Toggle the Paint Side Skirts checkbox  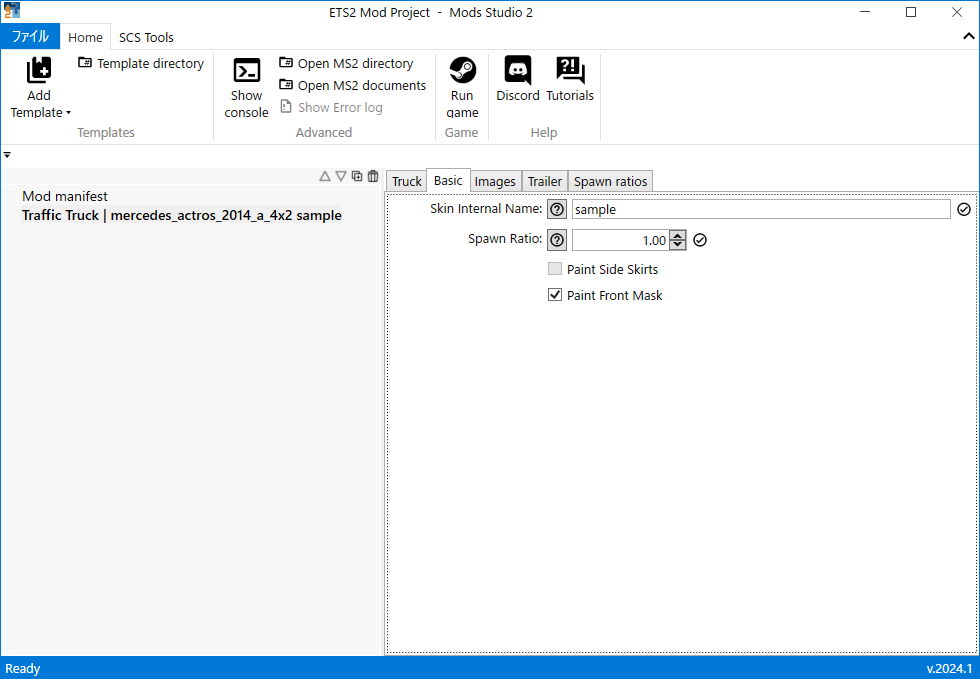555,269
